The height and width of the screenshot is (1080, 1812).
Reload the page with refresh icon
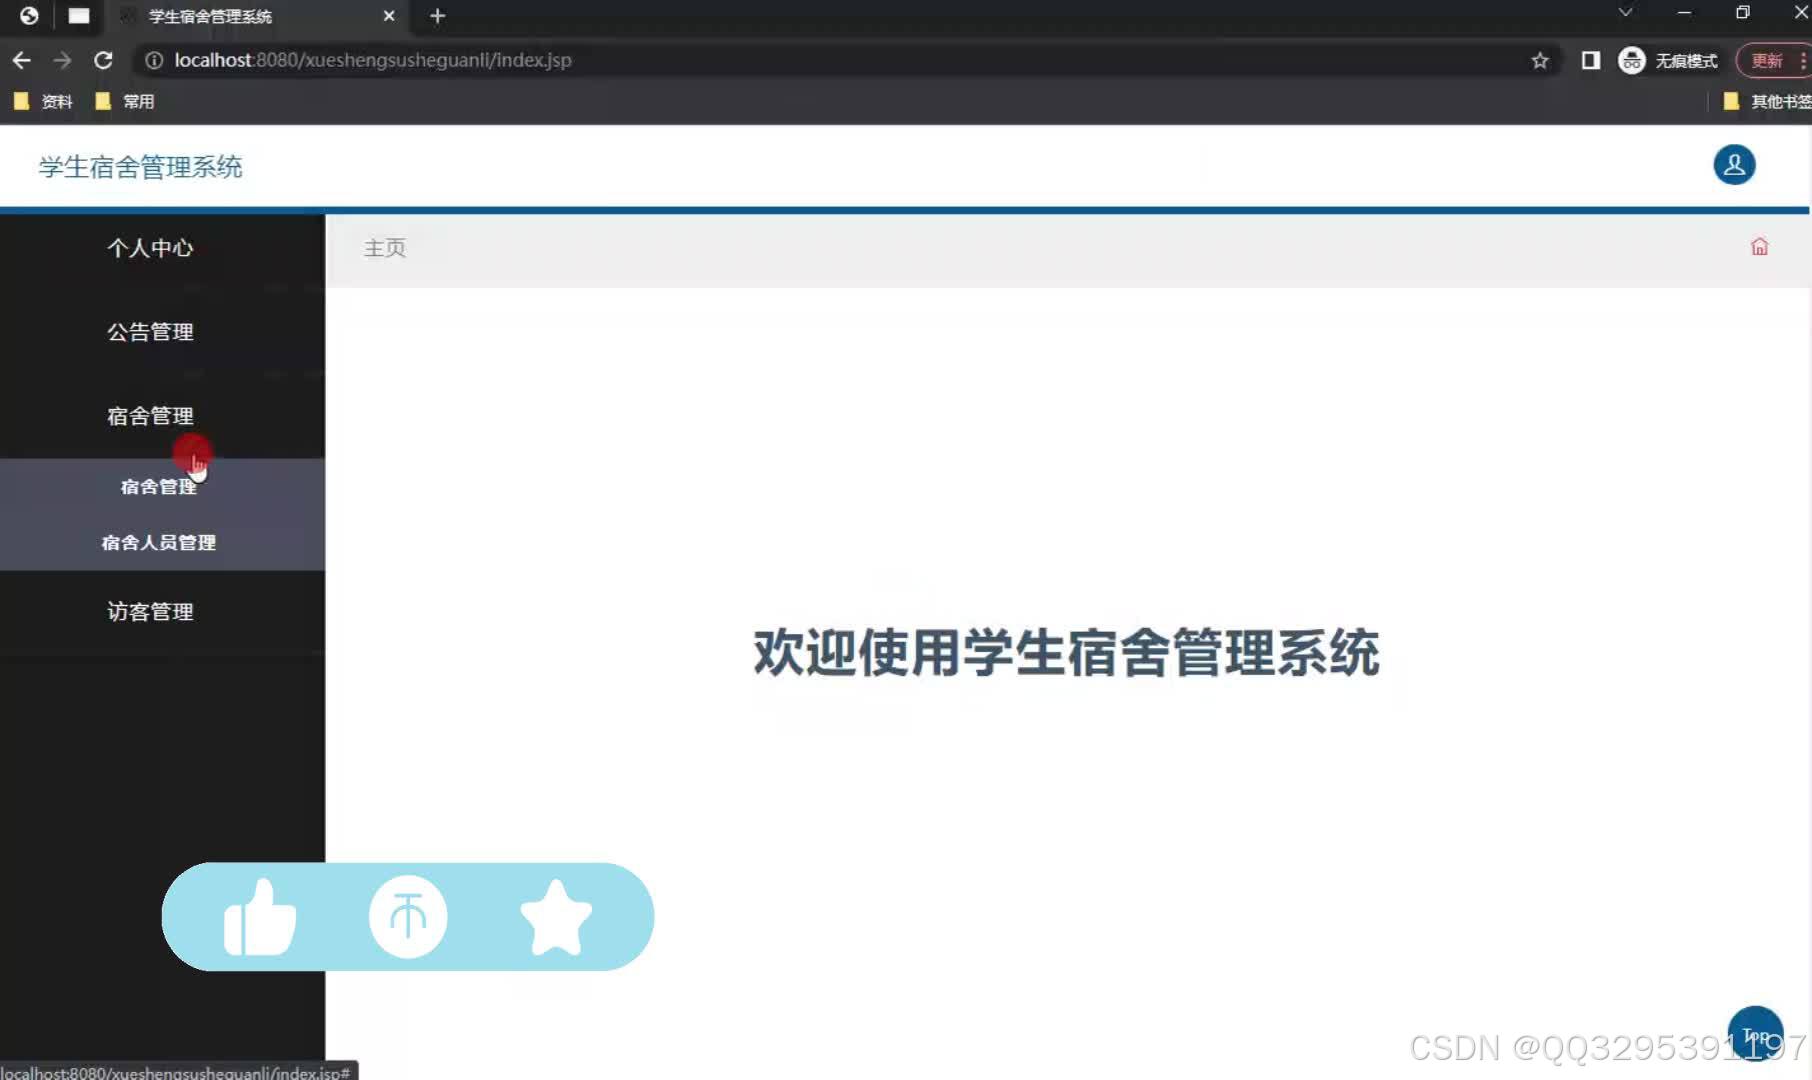tap(103, 60)
